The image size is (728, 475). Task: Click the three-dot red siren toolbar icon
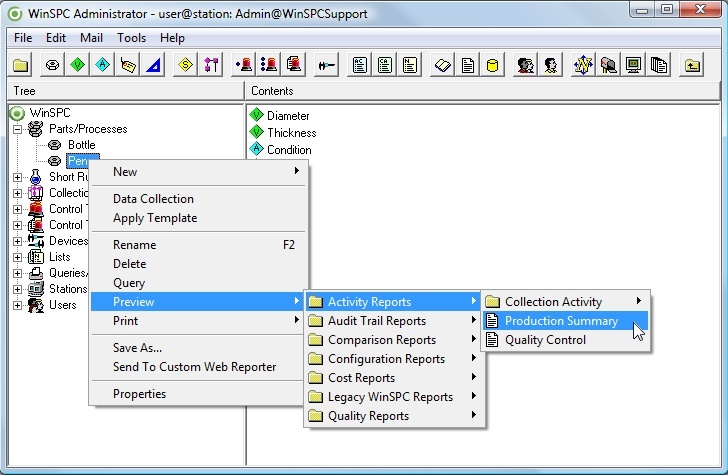(x=268, y=65)
